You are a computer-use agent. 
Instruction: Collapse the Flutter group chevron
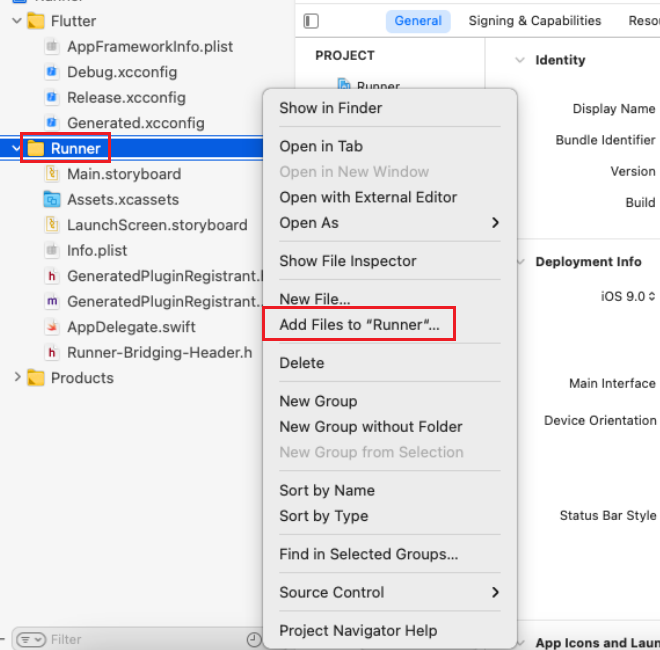coord(17,21)
